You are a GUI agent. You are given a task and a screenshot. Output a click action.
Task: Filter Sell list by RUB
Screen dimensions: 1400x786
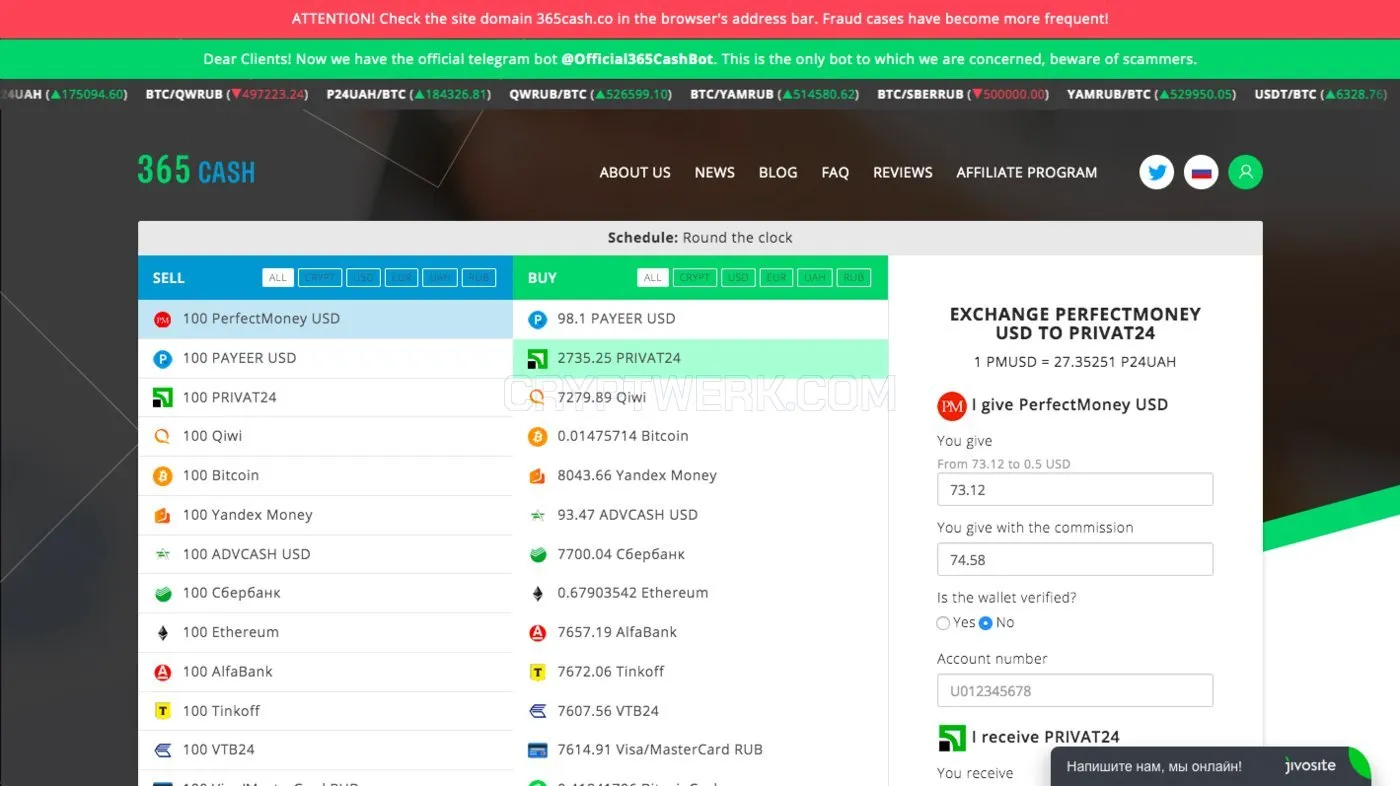coord(479,277)
